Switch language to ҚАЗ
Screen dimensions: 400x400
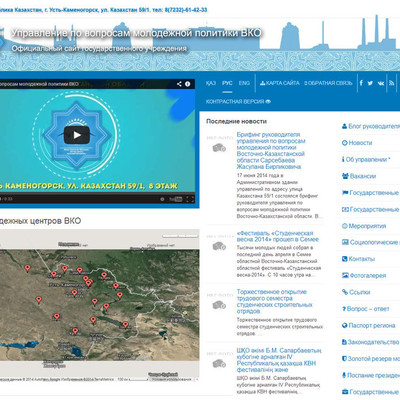point(211,83)
